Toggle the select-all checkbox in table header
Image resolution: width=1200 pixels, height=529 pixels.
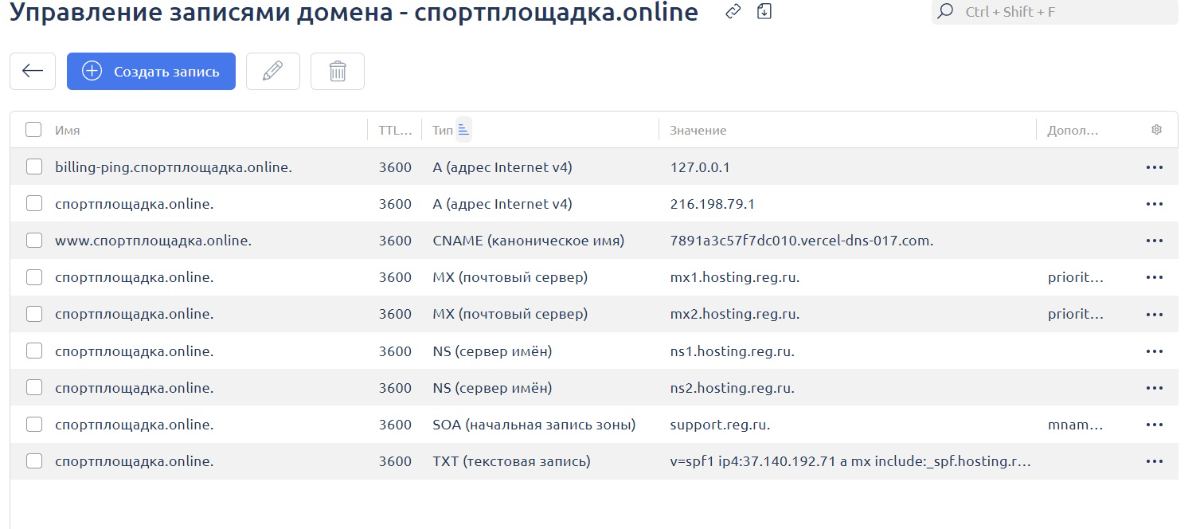(x=33, y=130)
